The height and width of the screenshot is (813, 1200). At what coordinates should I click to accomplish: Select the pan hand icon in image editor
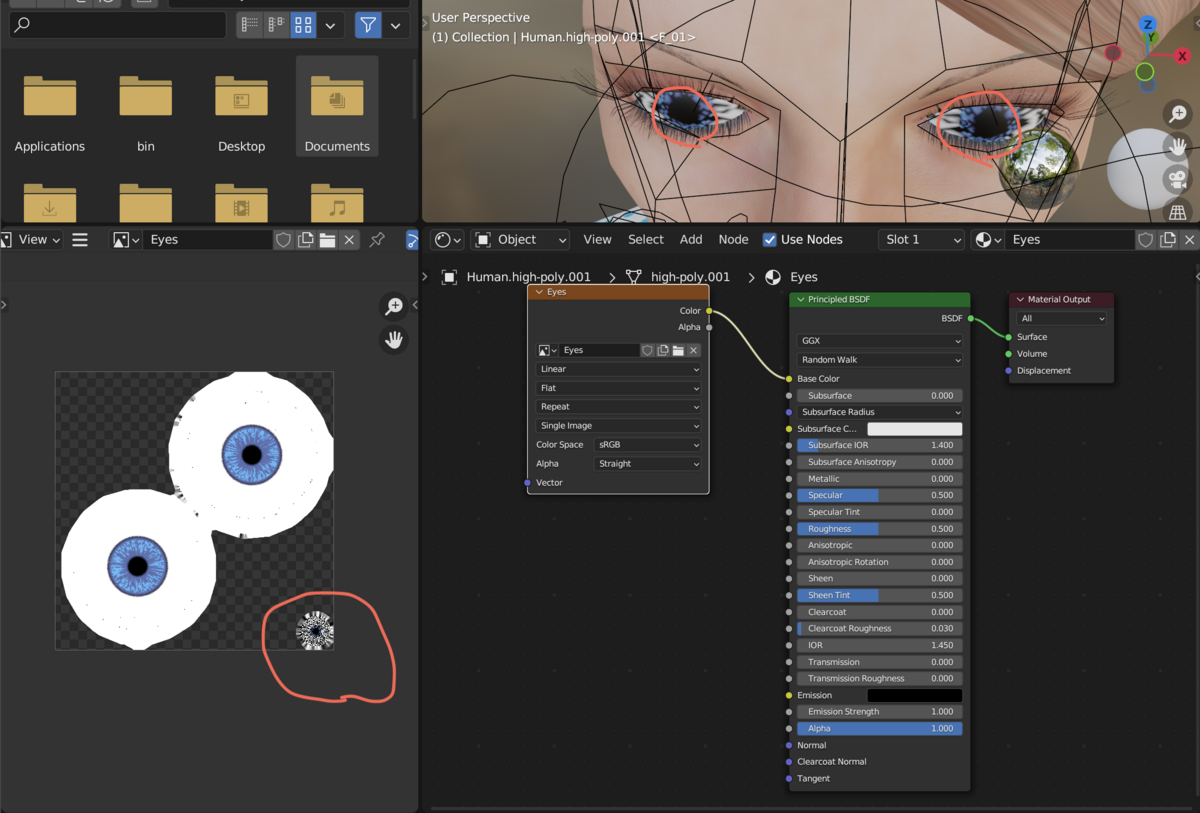393,340
